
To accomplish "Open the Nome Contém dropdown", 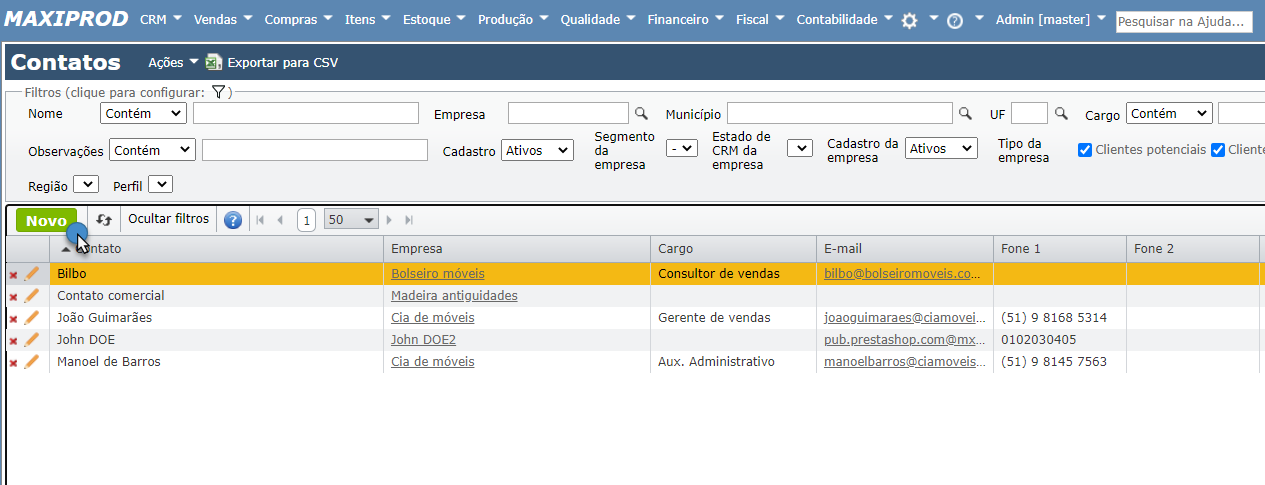I will pos(144,113).
